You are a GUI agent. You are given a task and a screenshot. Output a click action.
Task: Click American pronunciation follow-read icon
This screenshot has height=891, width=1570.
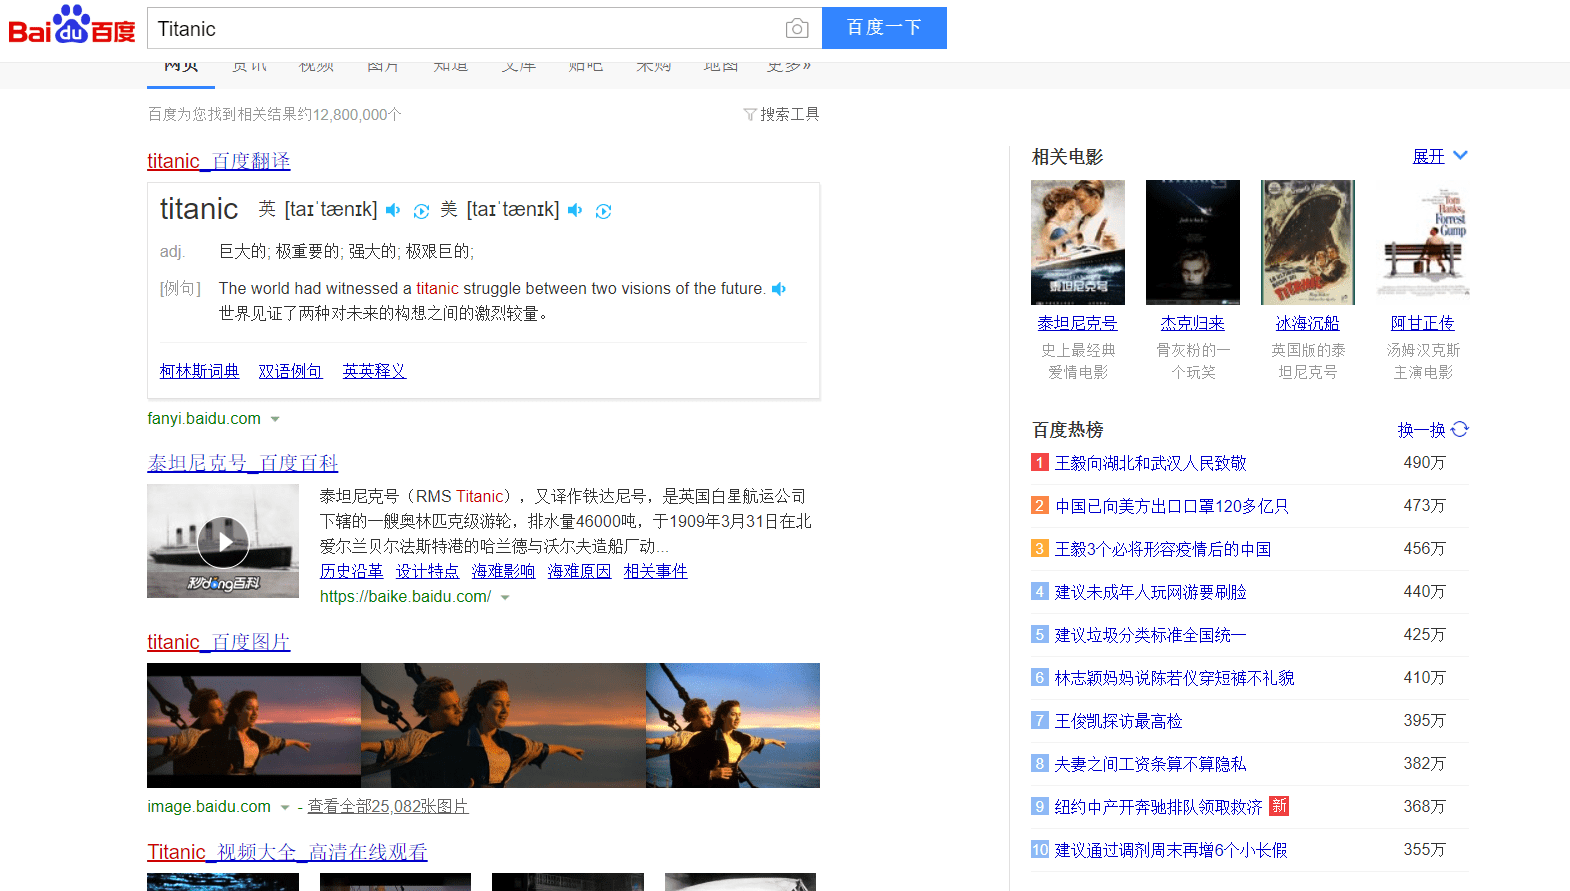coord(603,211)
